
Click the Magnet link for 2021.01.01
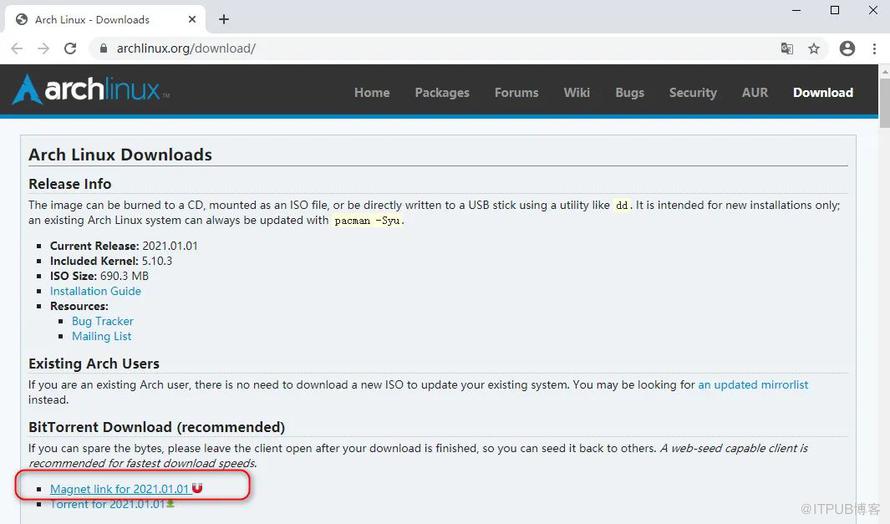click(119, 489)
